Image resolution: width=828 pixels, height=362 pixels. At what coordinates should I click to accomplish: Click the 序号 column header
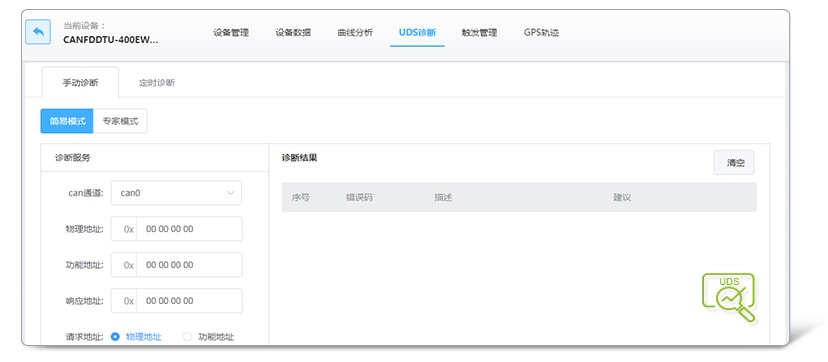(300, 198)
